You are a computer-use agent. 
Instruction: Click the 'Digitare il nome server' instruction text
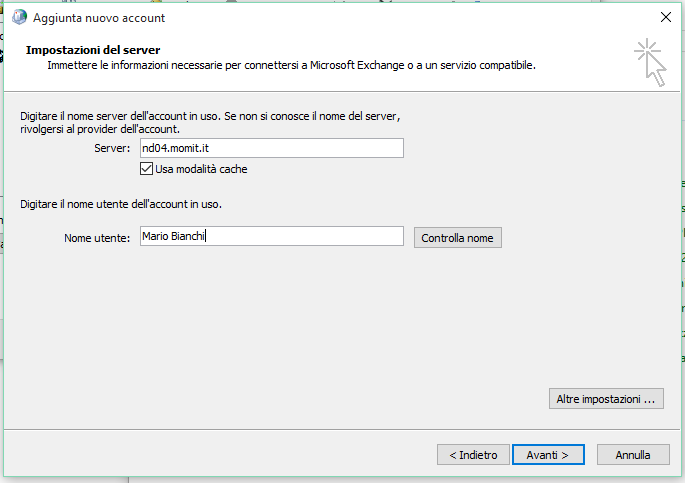click(210, 117)
